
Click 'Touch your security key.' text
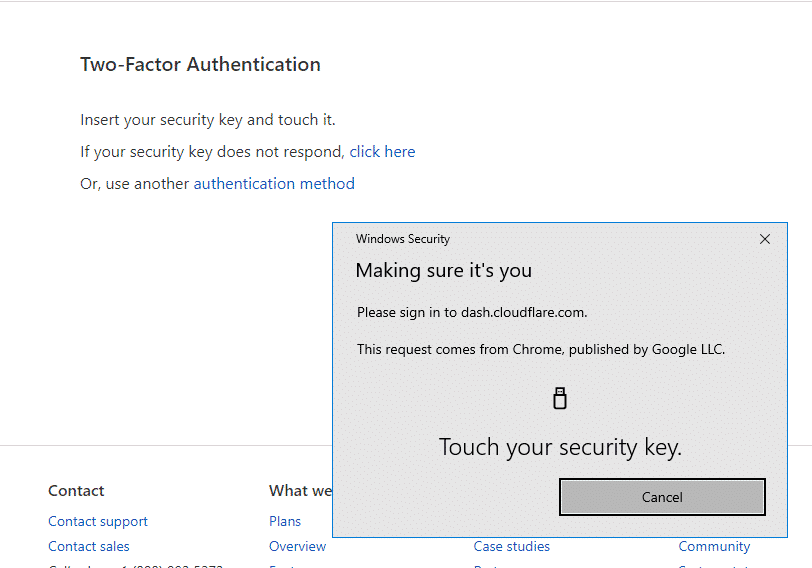(560, 447)
